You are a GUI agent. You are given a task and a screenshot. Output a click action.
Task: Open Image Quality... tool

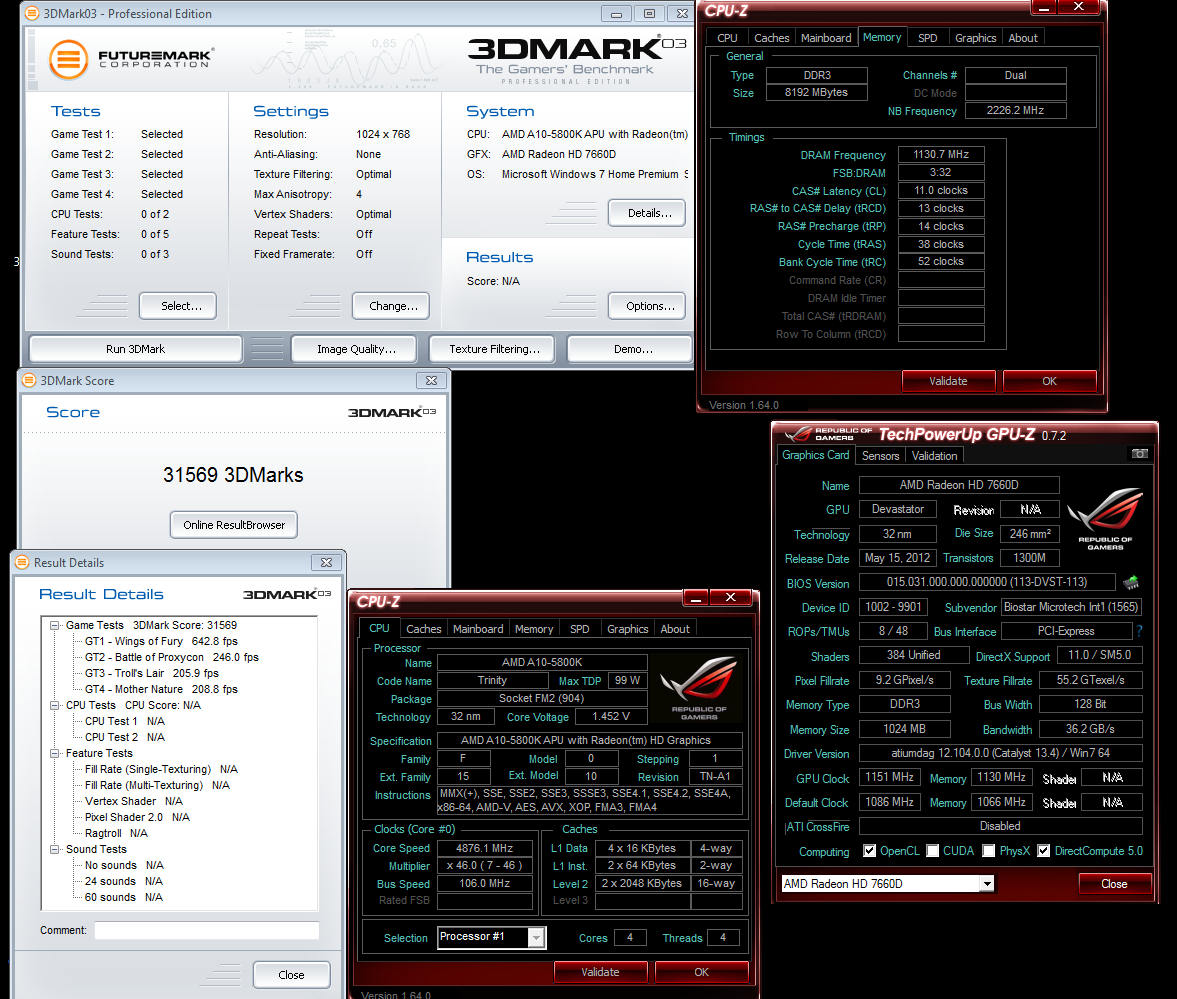tap(354, 349)
